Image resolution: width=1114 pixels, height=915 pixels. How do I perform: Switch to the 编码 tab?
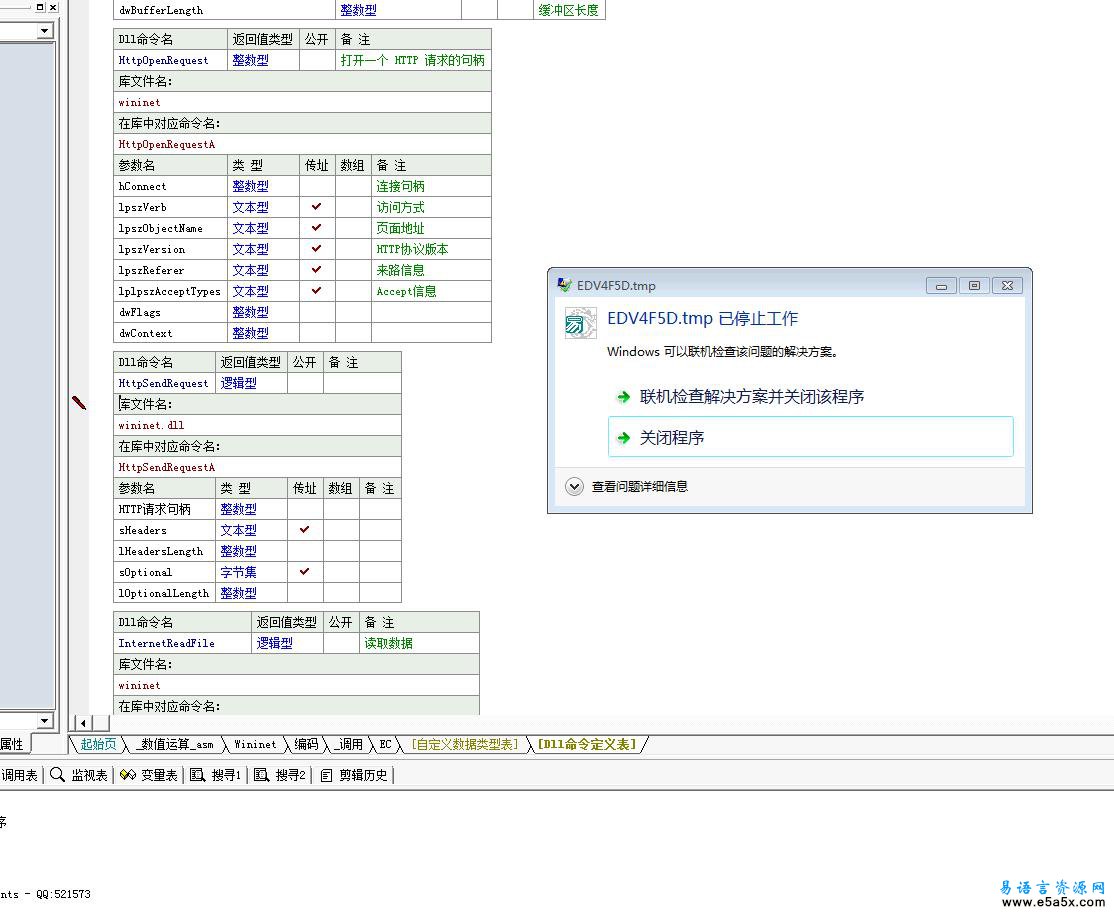(x=306, y=744)
